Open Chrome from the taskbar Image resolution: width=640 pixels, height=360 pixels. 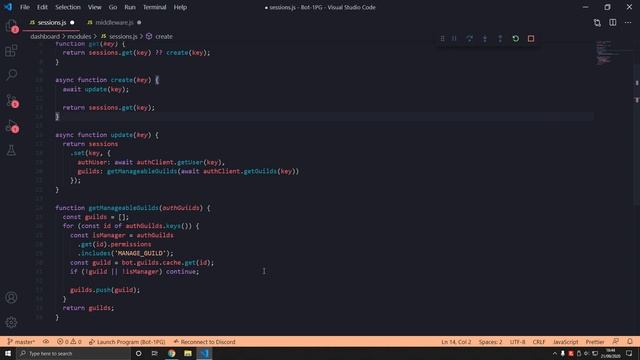coord(171,353)
